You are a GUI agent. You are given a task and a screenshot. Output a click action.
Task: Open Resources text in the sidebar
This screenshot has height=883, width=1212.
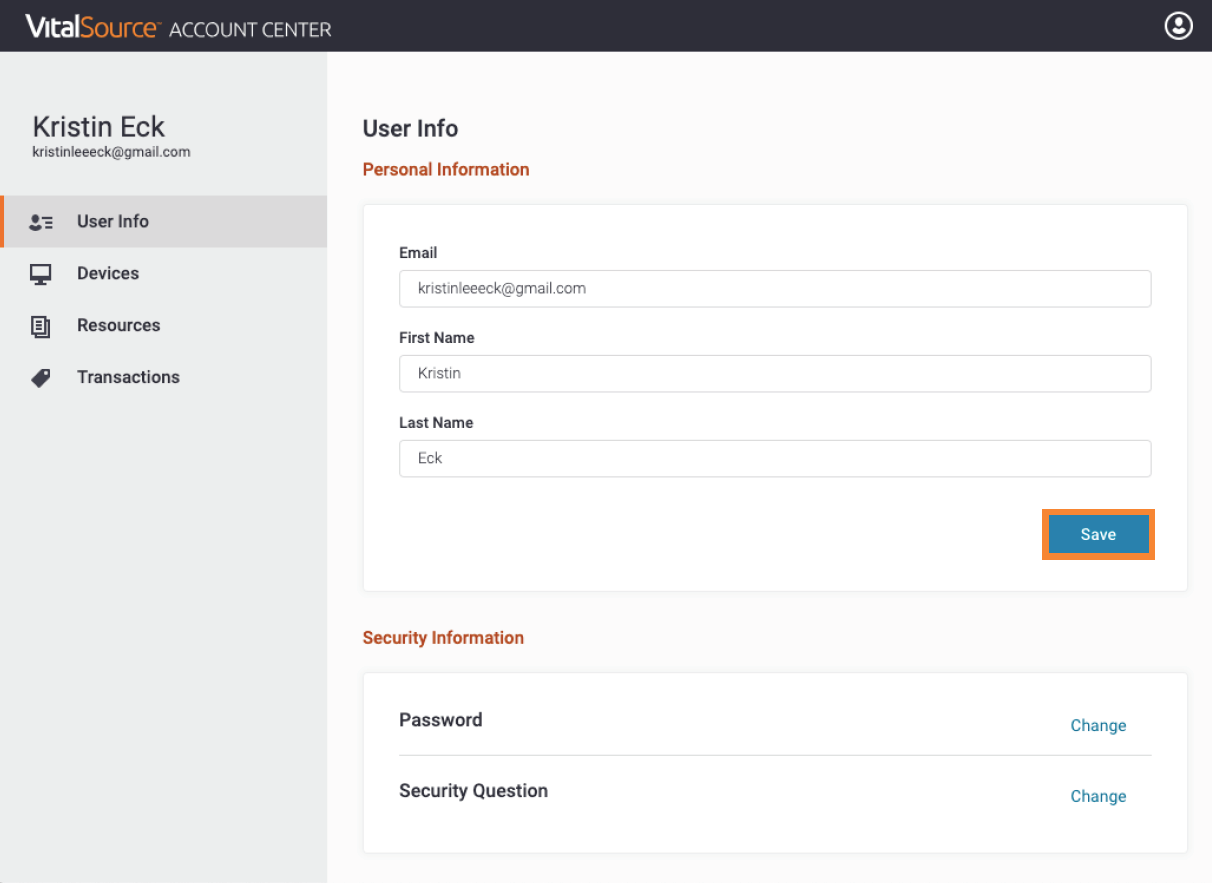click(118, 326)
